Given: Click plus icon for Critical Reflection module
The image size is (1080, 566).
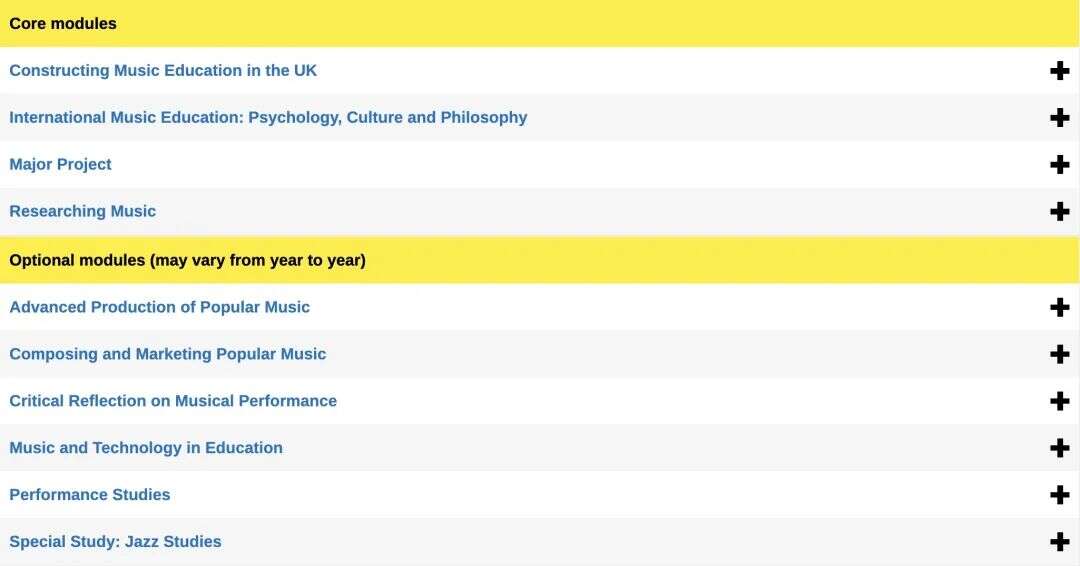Looking at the screenshot, I should (x=1059, y=402).
